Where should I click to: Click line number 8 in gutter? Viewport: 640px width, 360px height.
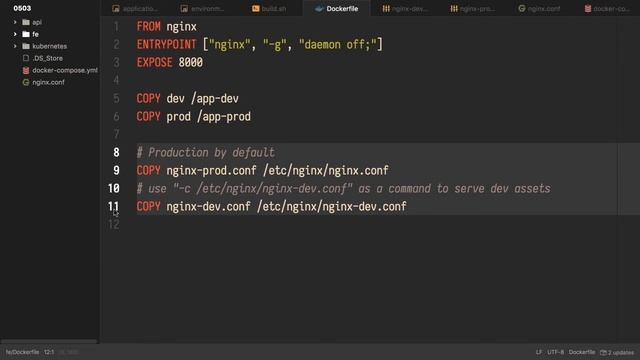tap(116, 153)
